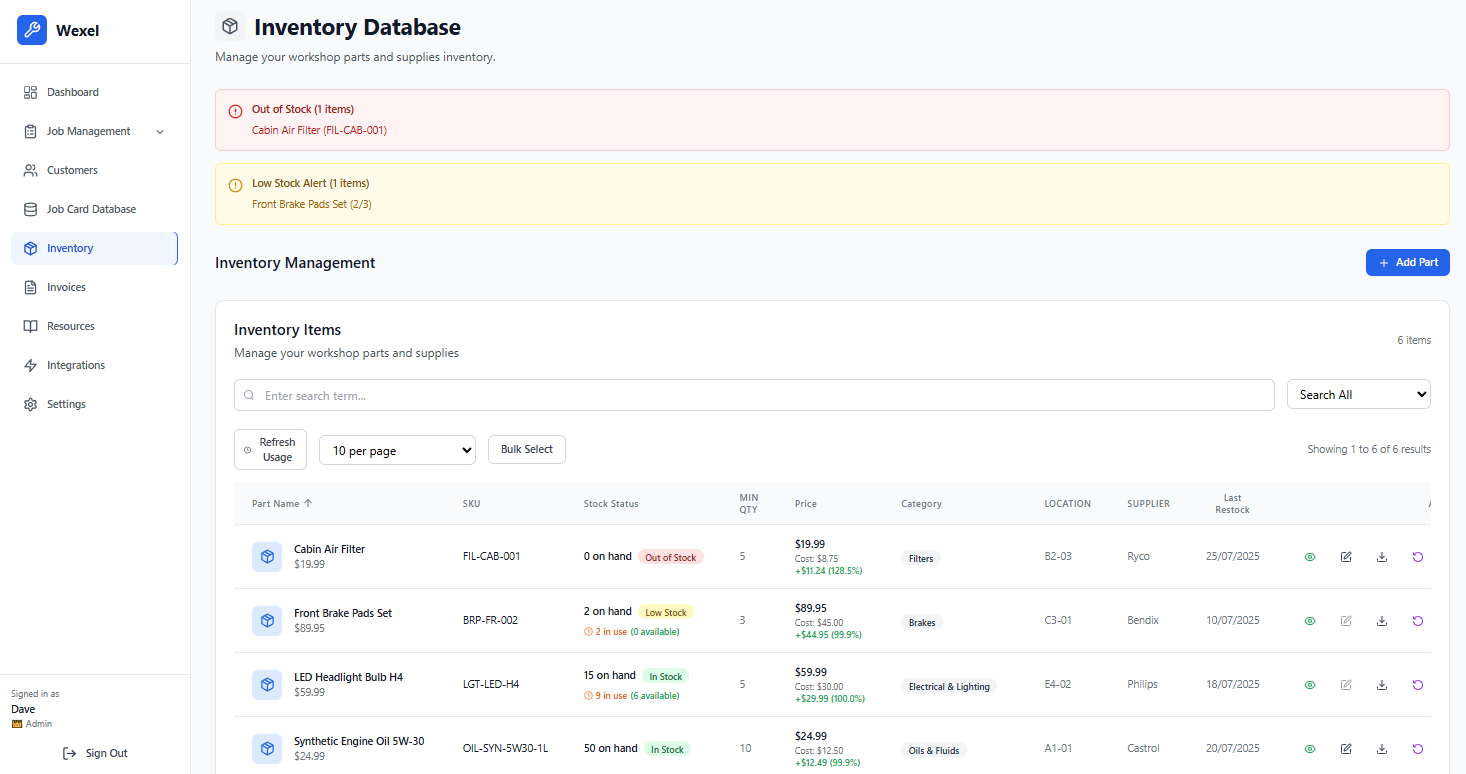The height and width of the screenshot is (774, 1466).
Task: Click the Last Restock column header
Action: [x=1232, y=503]
